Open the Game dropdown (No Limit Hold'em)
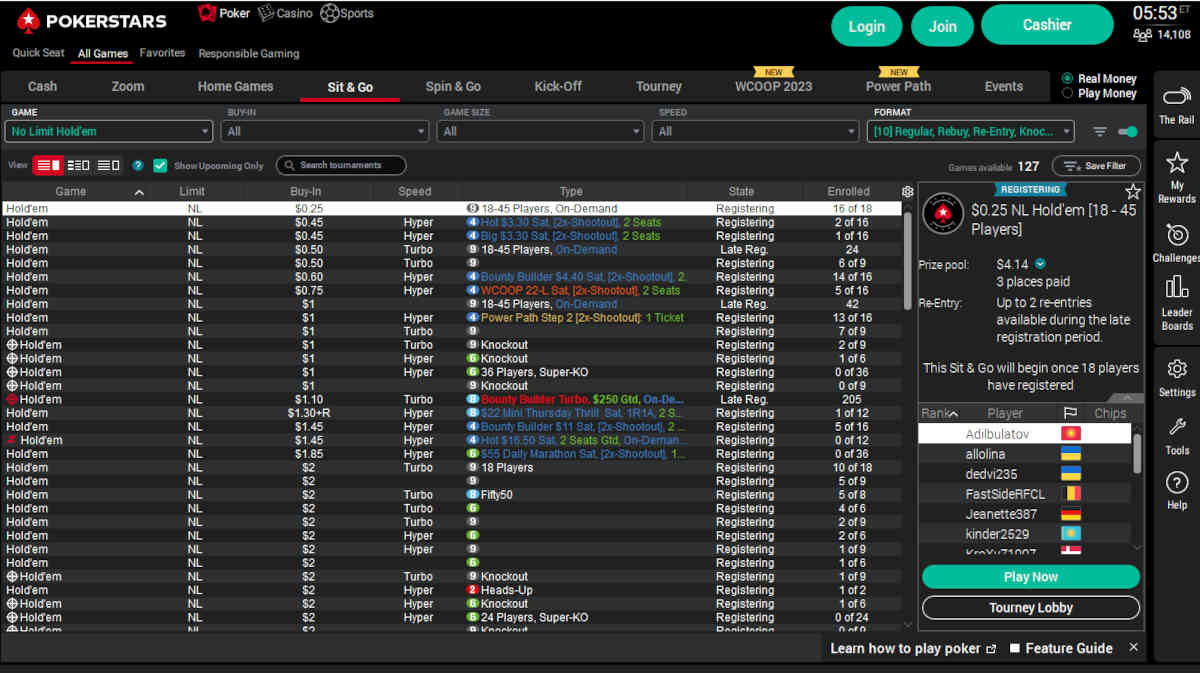Screen dimensions: 1200x673 (x=109, y=131)
